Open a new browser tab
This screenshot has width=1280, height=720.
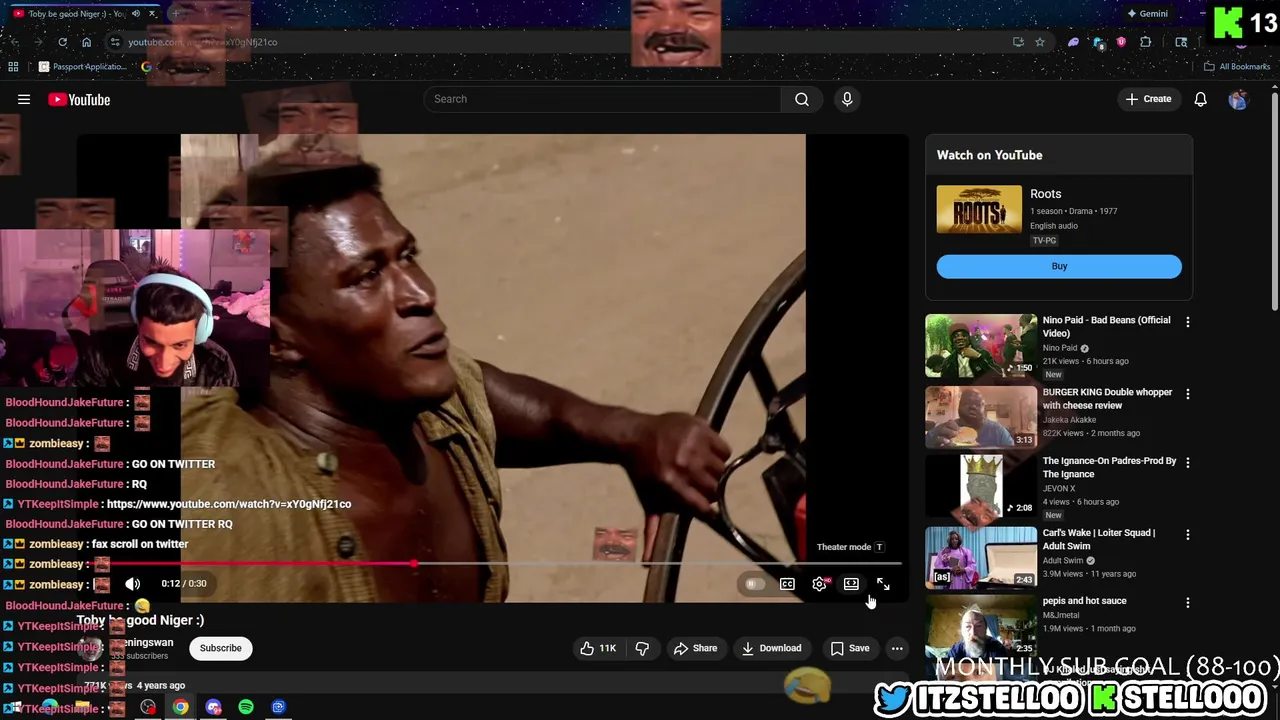(x=176, y=14)
